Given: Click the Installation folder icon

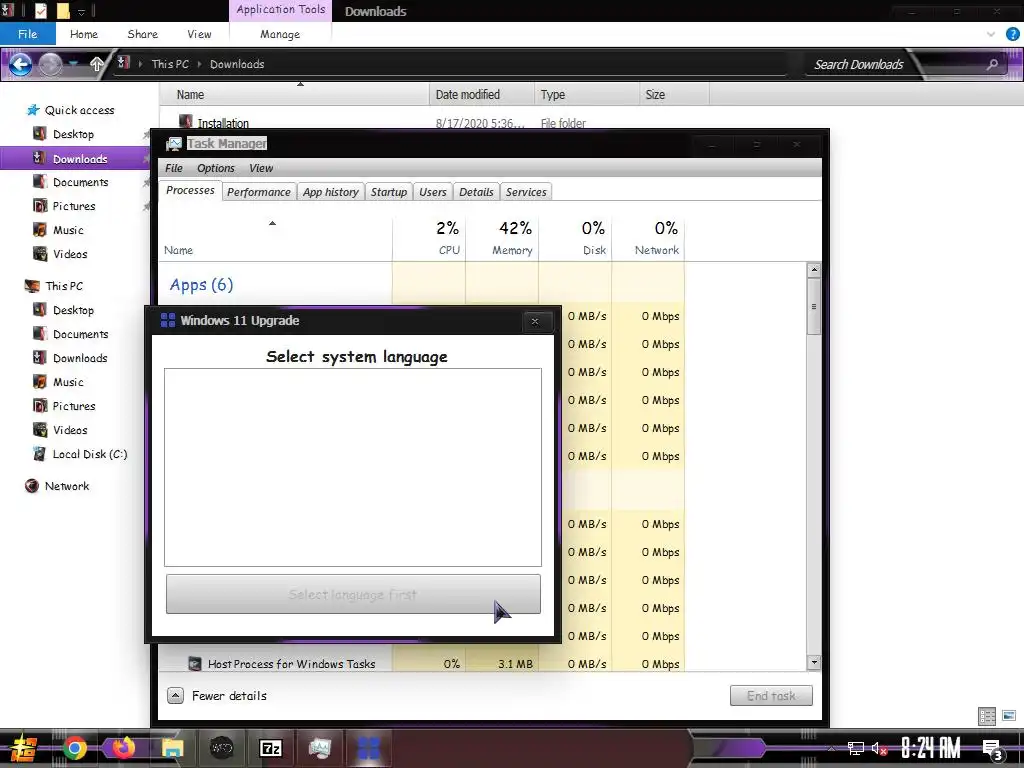Looking at the screenshot, I should pyautogui.click(x=185, y=121).
